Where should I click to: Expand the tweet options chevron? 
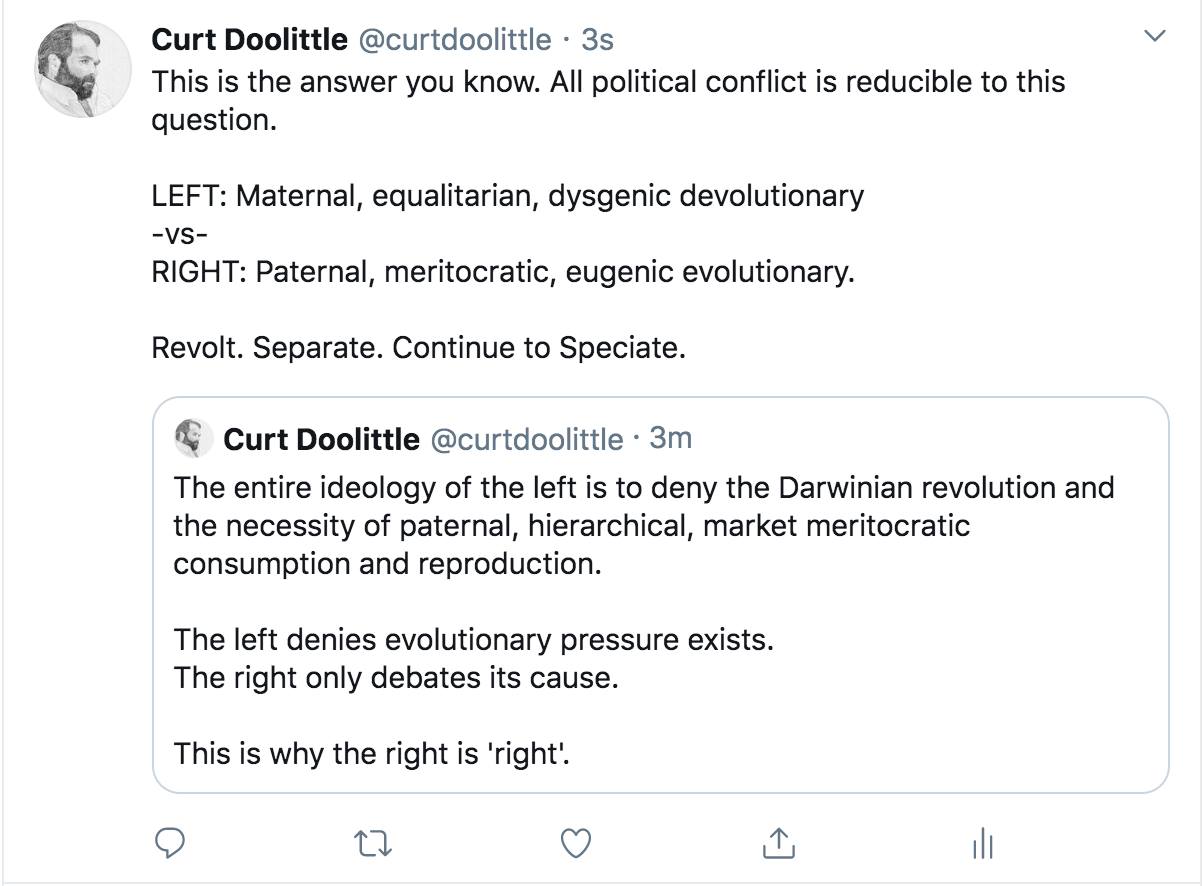coord(1154,37)
